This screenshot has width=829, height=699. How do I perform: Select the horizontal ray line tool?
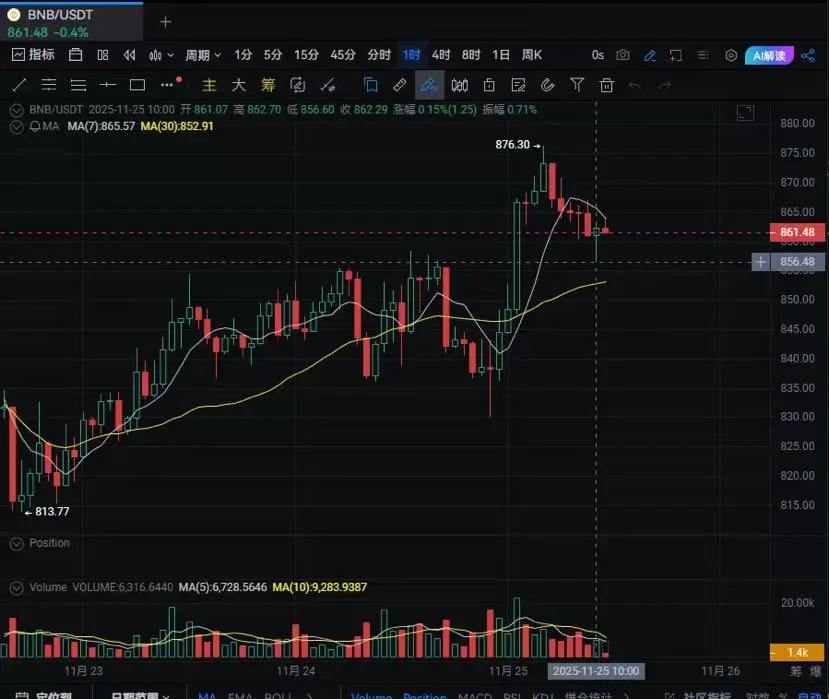tap(108, 85)
